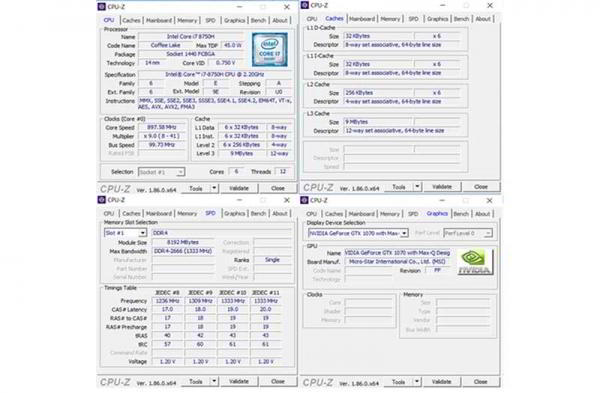Select Memory tab in Caches window
The width and height of the screenshot is (600, 393).
(x=390, y=19)
